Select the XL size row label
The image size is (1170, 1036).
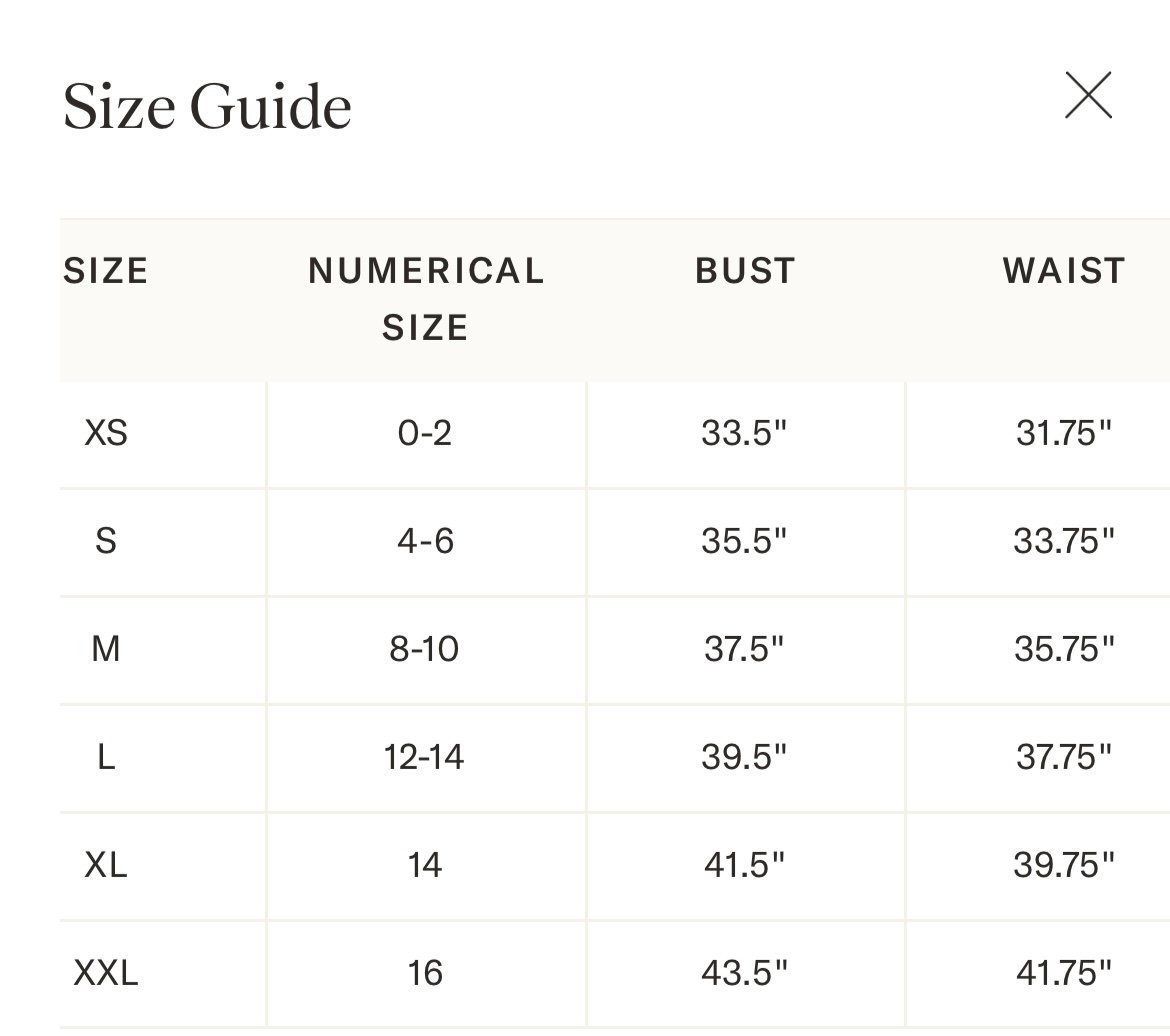(106, 865)
